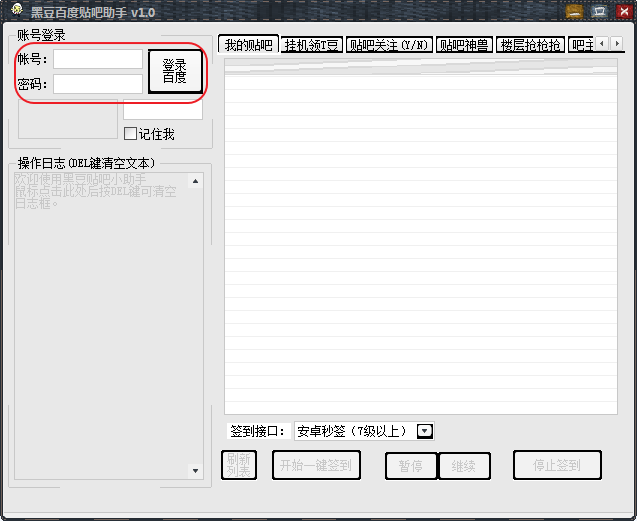Select the 贴吧关注 (Y/N) tab
This screenshot has height=521, width=637.
[x=389, y=45]
